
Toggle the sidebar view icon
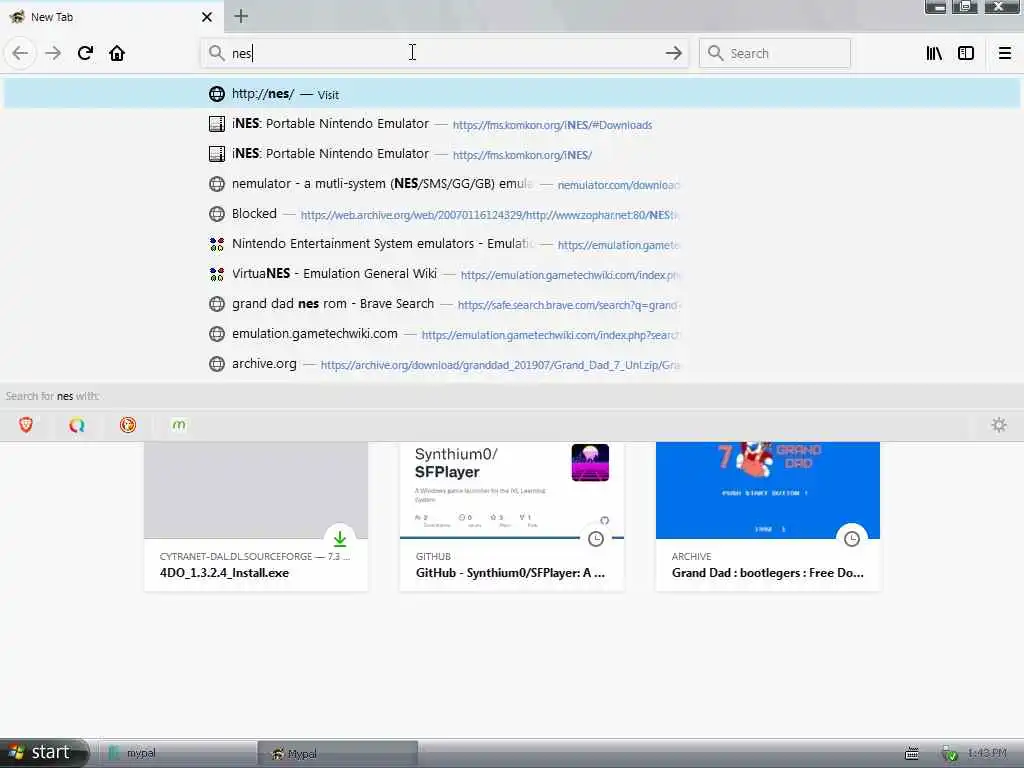pyautogui.click(x=966, y=53)
